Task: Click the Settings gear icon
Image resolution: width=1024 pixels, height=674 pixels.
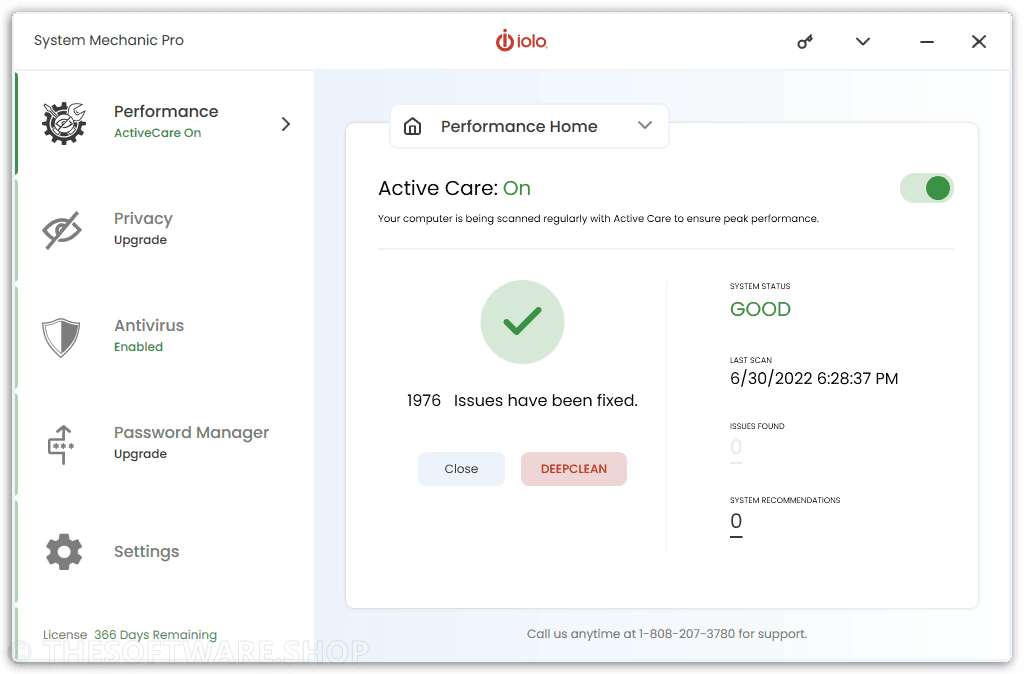Action: [x=64, y=552]
